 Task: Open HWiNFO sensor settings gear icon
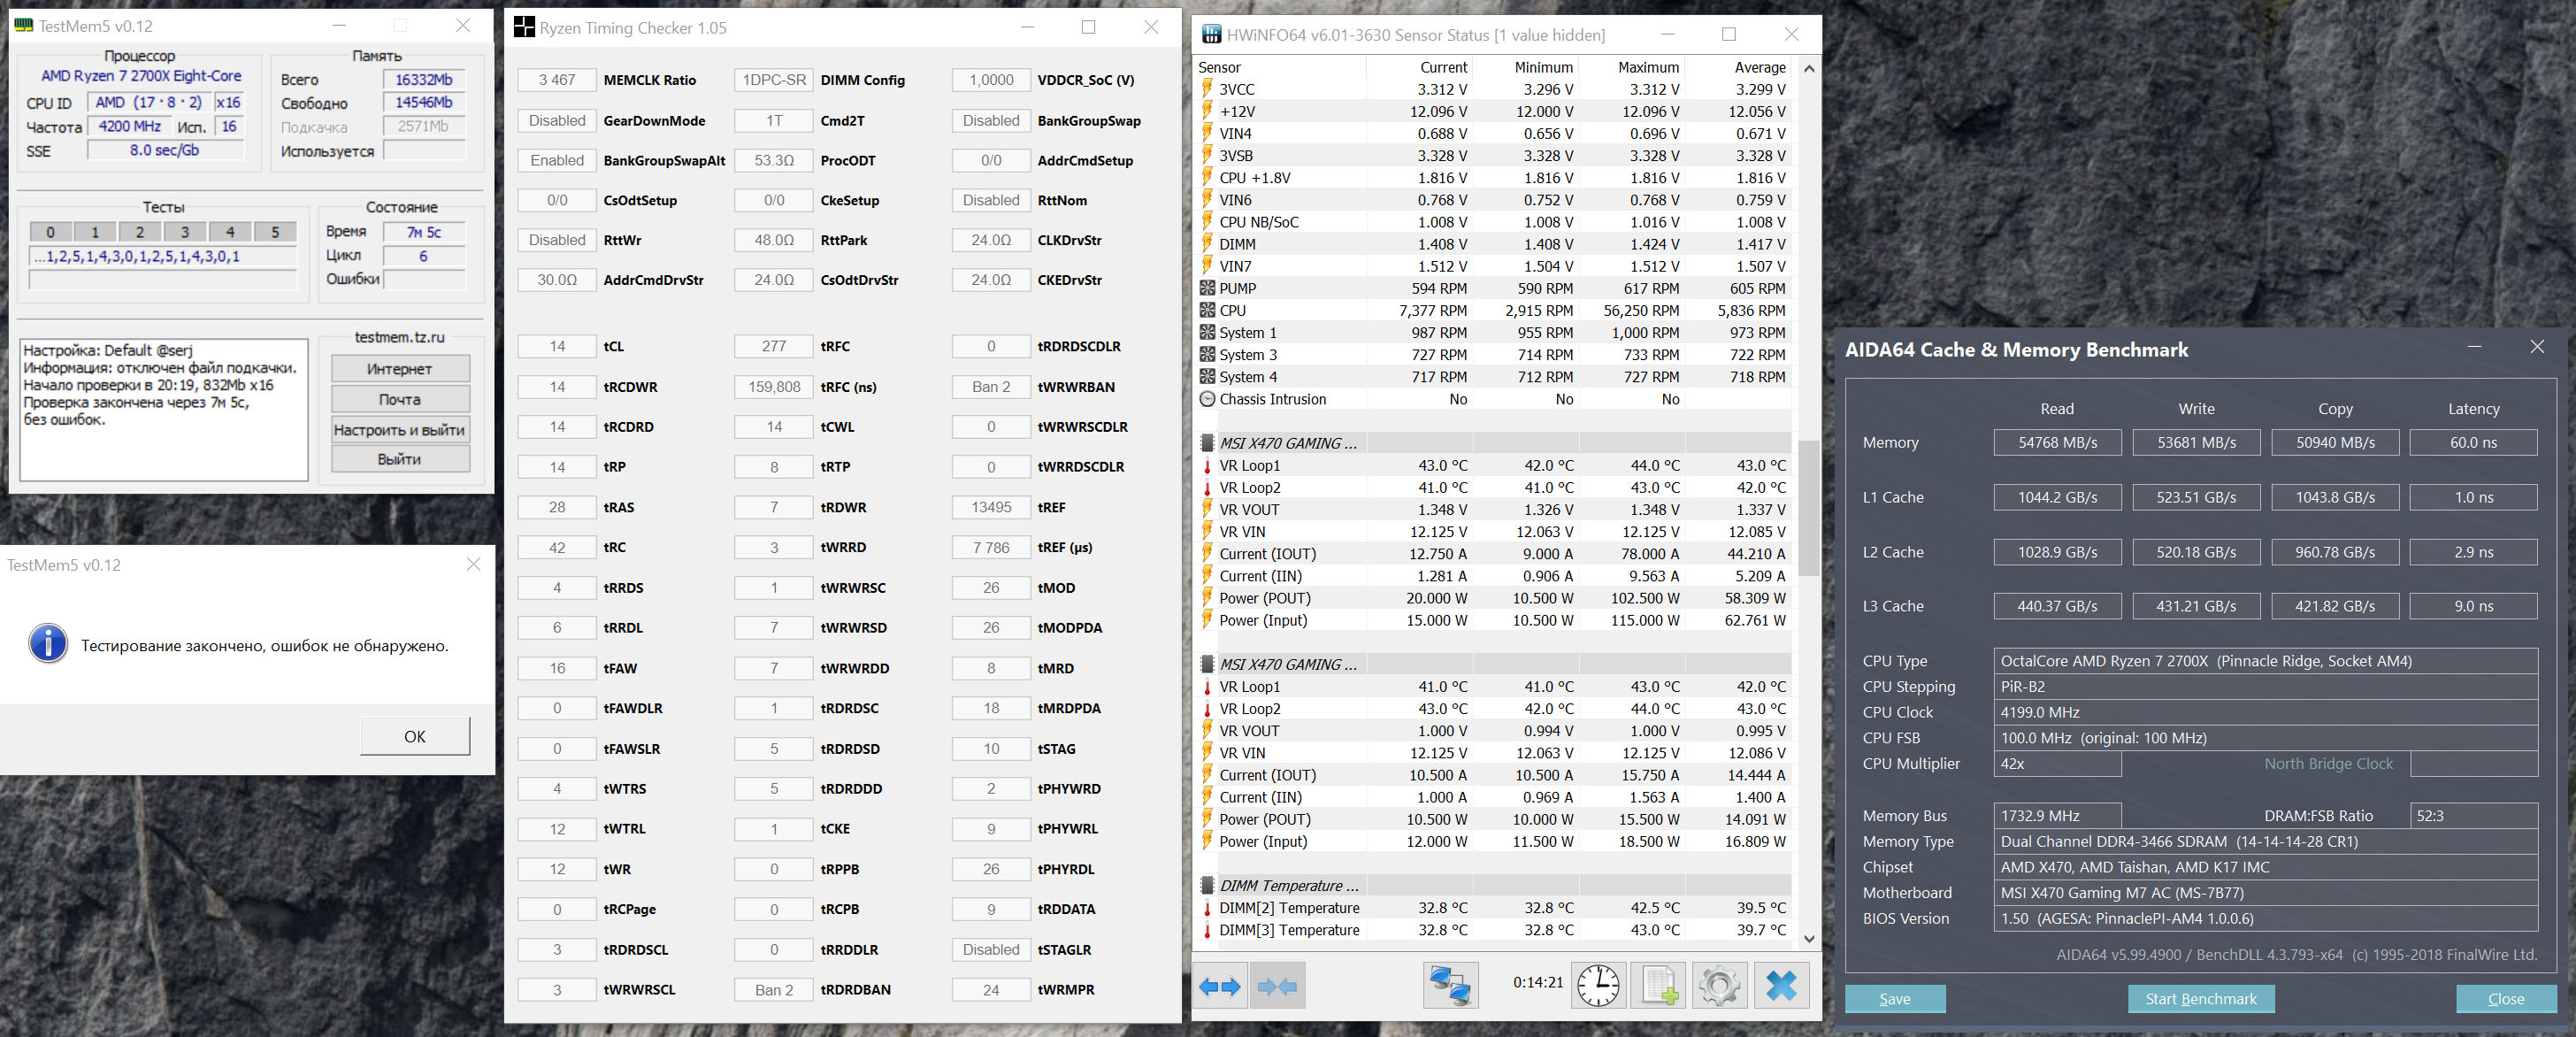click(x=1719, y=986)
